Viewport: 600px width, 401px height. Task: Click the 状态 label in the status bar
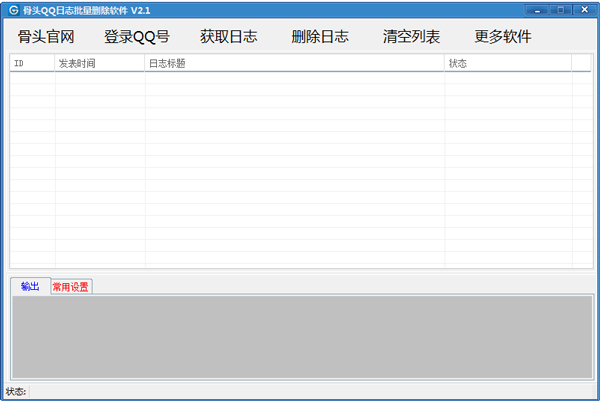tap(17, 391)
